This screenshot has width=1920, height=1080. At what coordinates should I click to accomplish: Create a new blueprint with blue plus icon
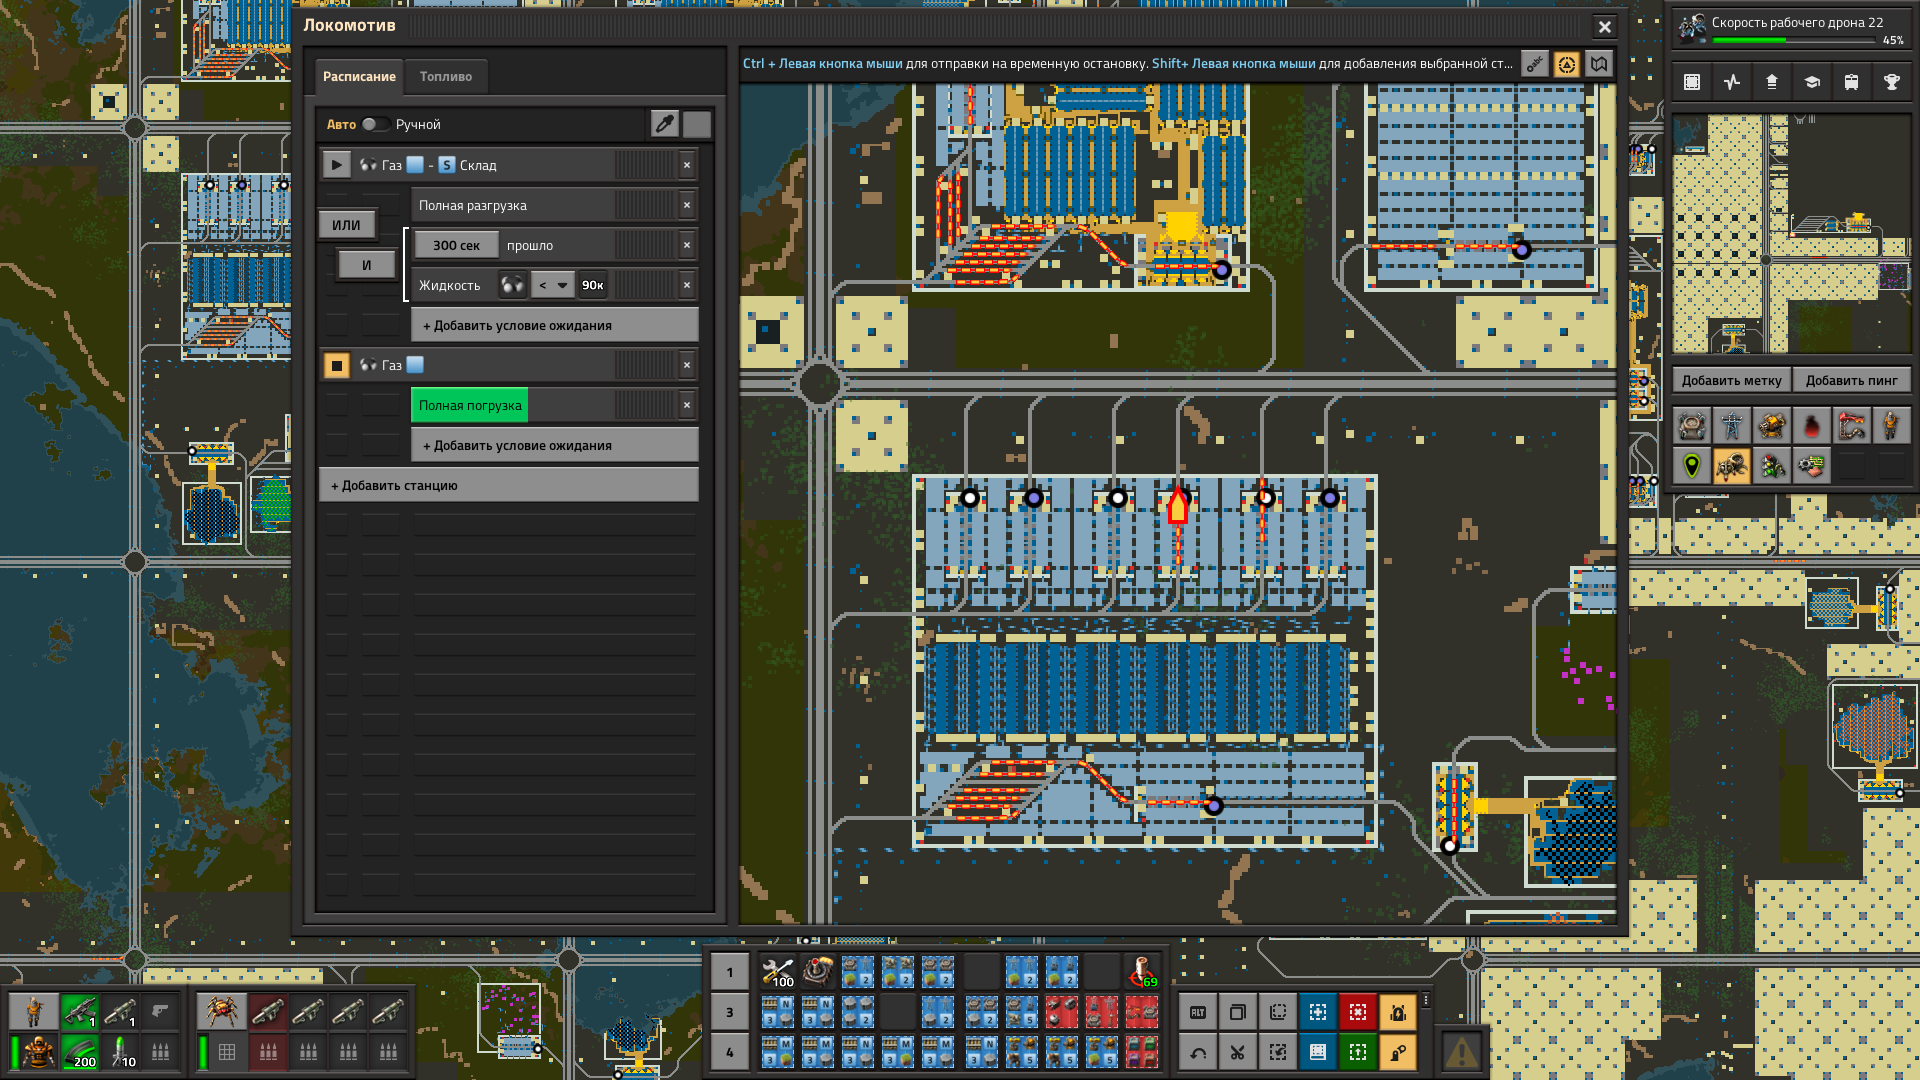pyautogui.click(x=1318, y=1012)
